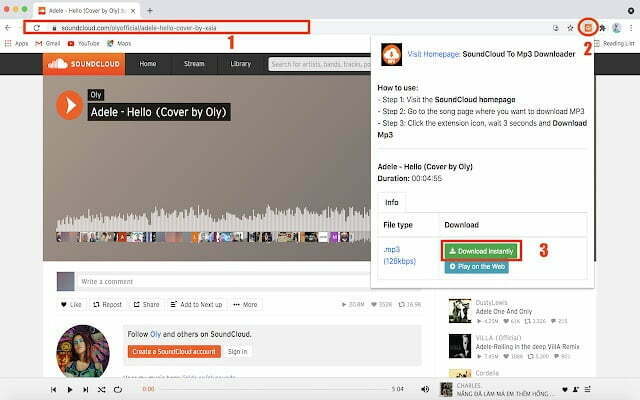This screenshot has height=400, width=640.
Task: Open the Library tab
Action: point(240,64)
